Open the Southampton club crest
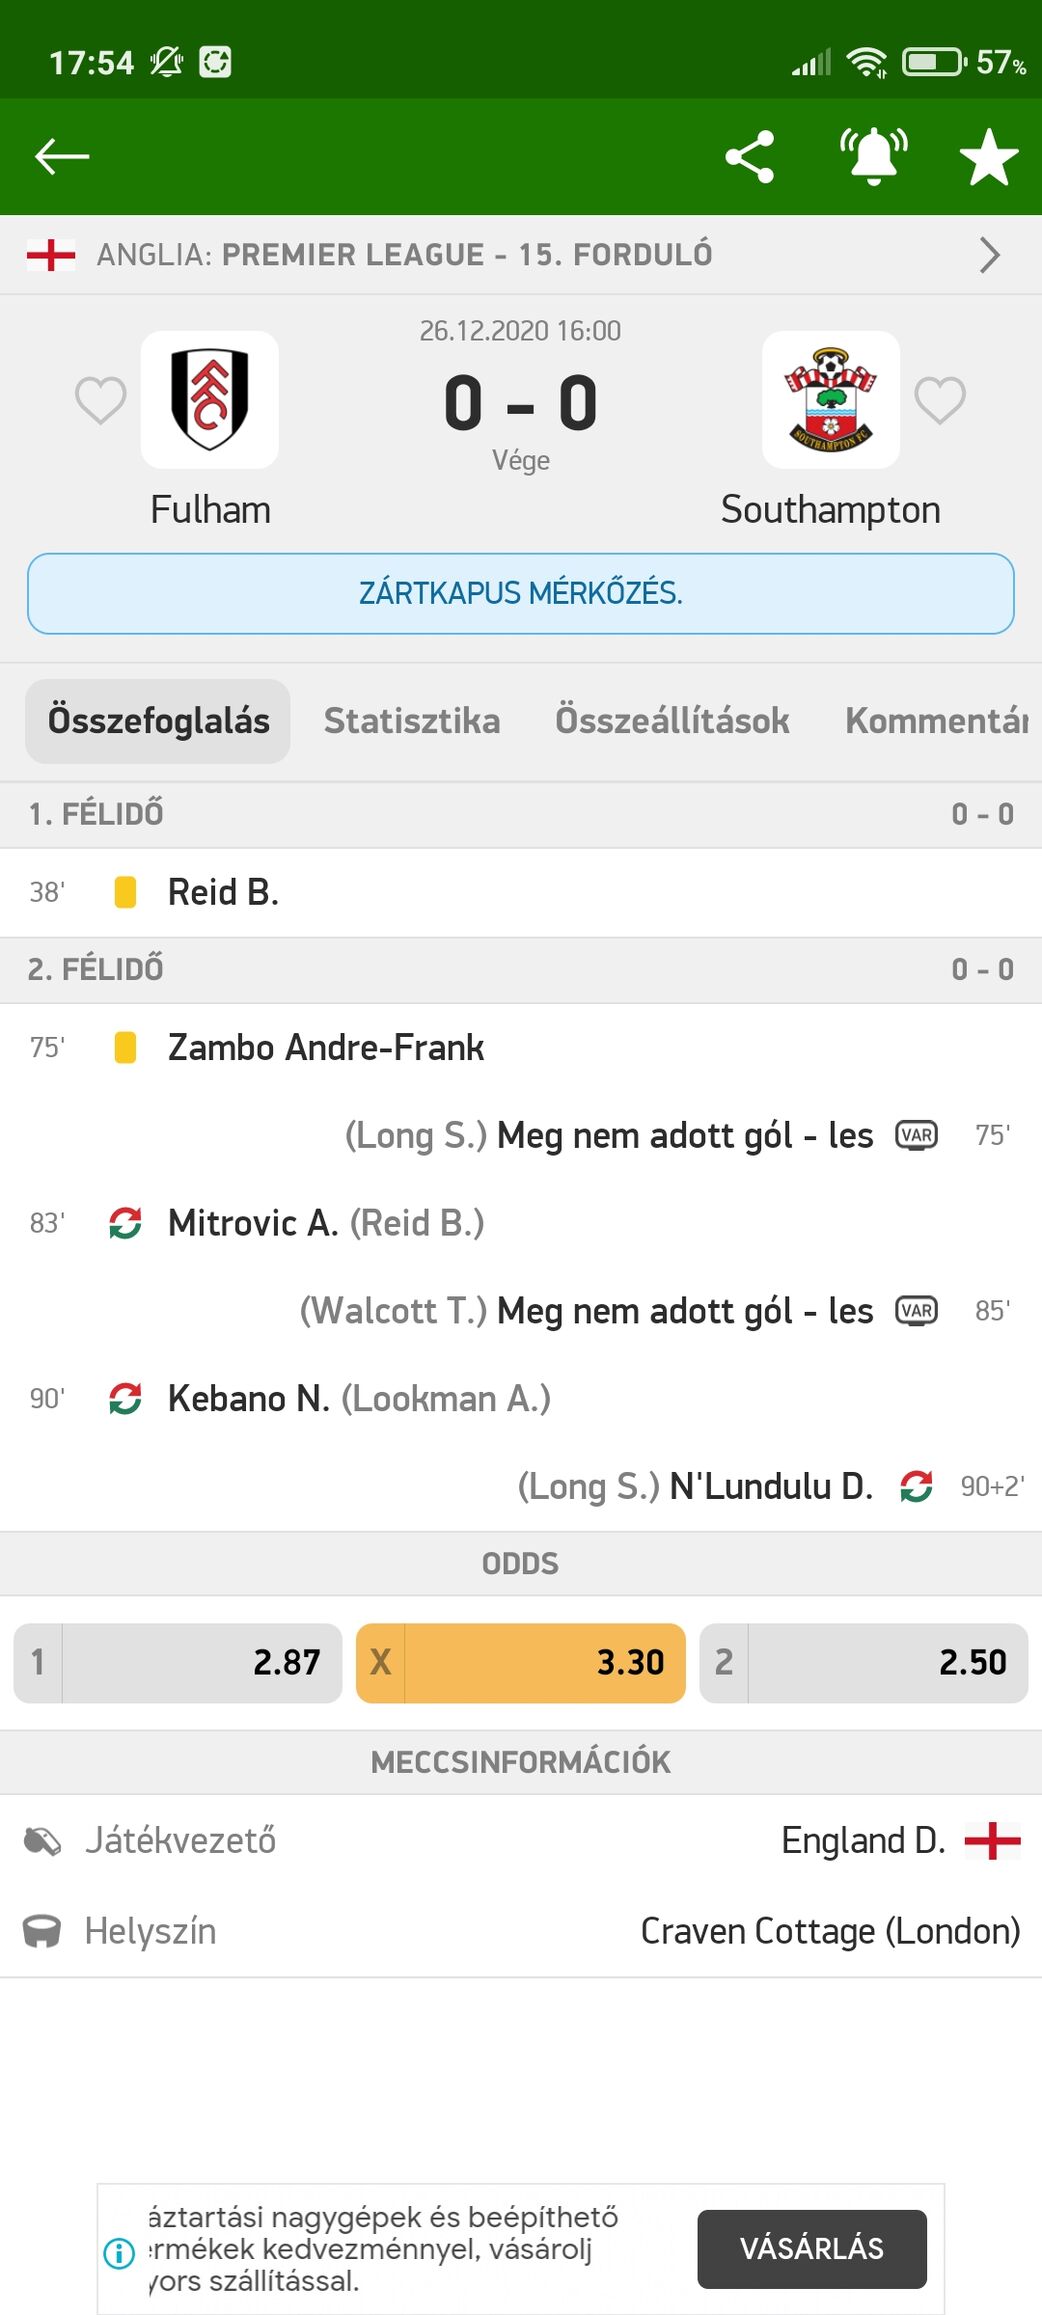 click(830, 399)
